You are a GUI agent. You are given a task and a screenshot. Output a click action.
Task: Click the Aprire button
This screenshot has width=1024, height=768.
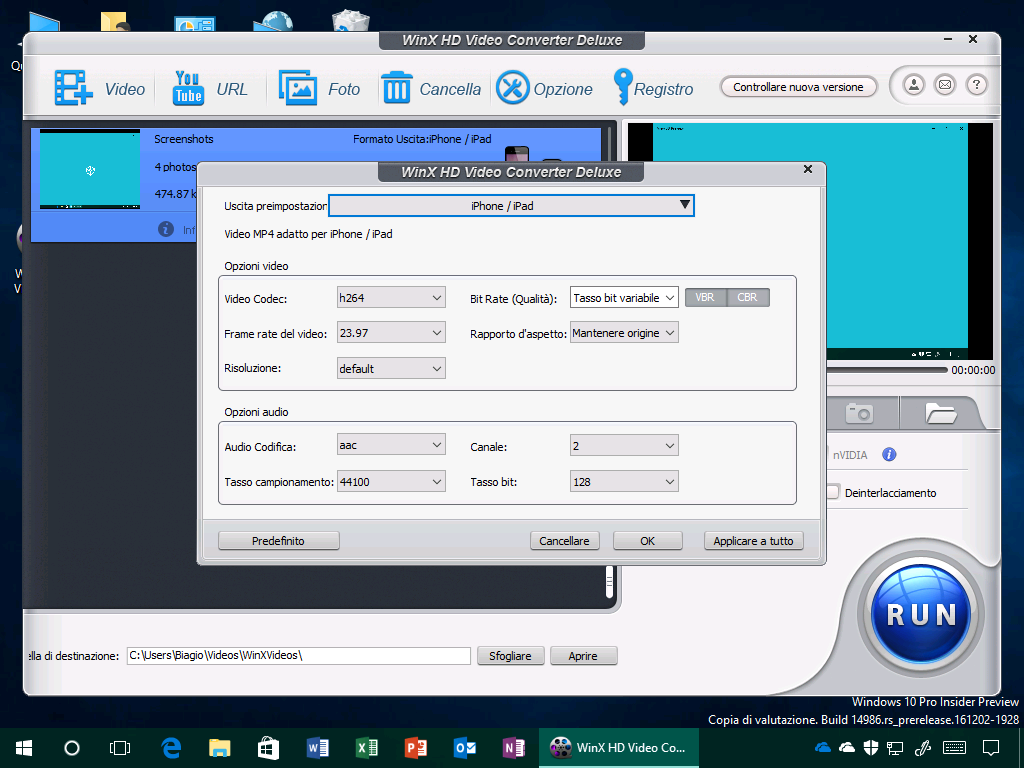(x=583, y=656)
